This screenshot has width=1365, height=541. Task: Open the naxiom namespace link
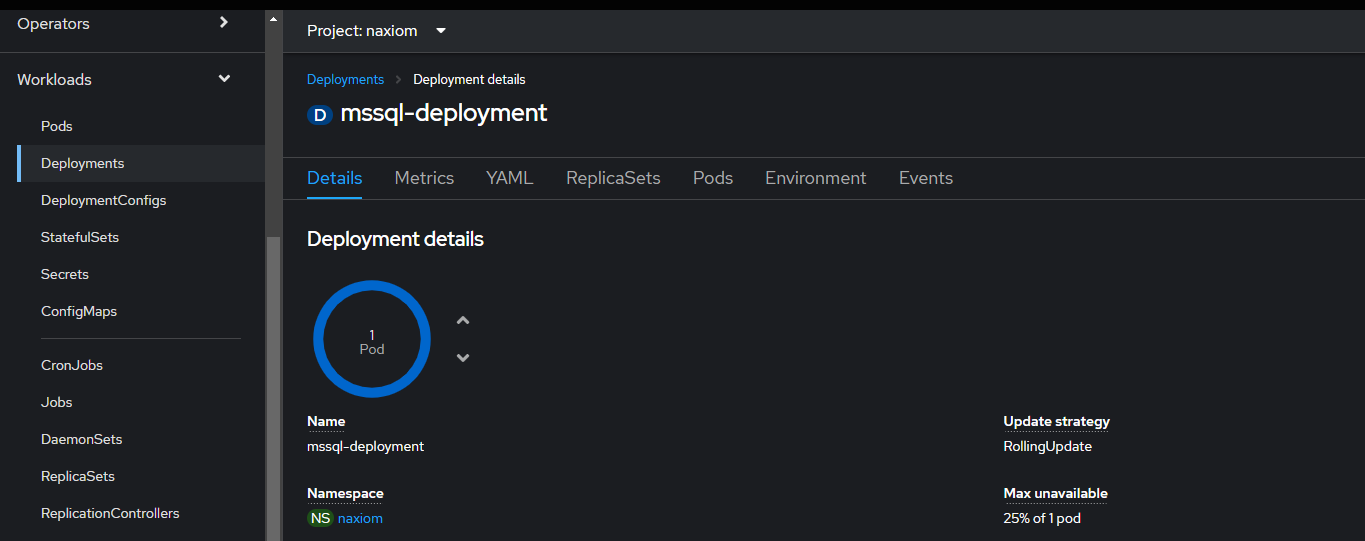pos(360,518)
